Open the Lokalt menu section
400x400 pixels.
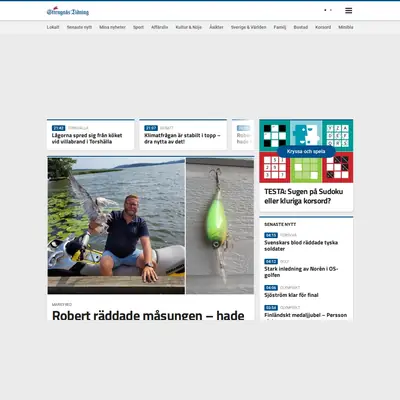click(53, 27)
